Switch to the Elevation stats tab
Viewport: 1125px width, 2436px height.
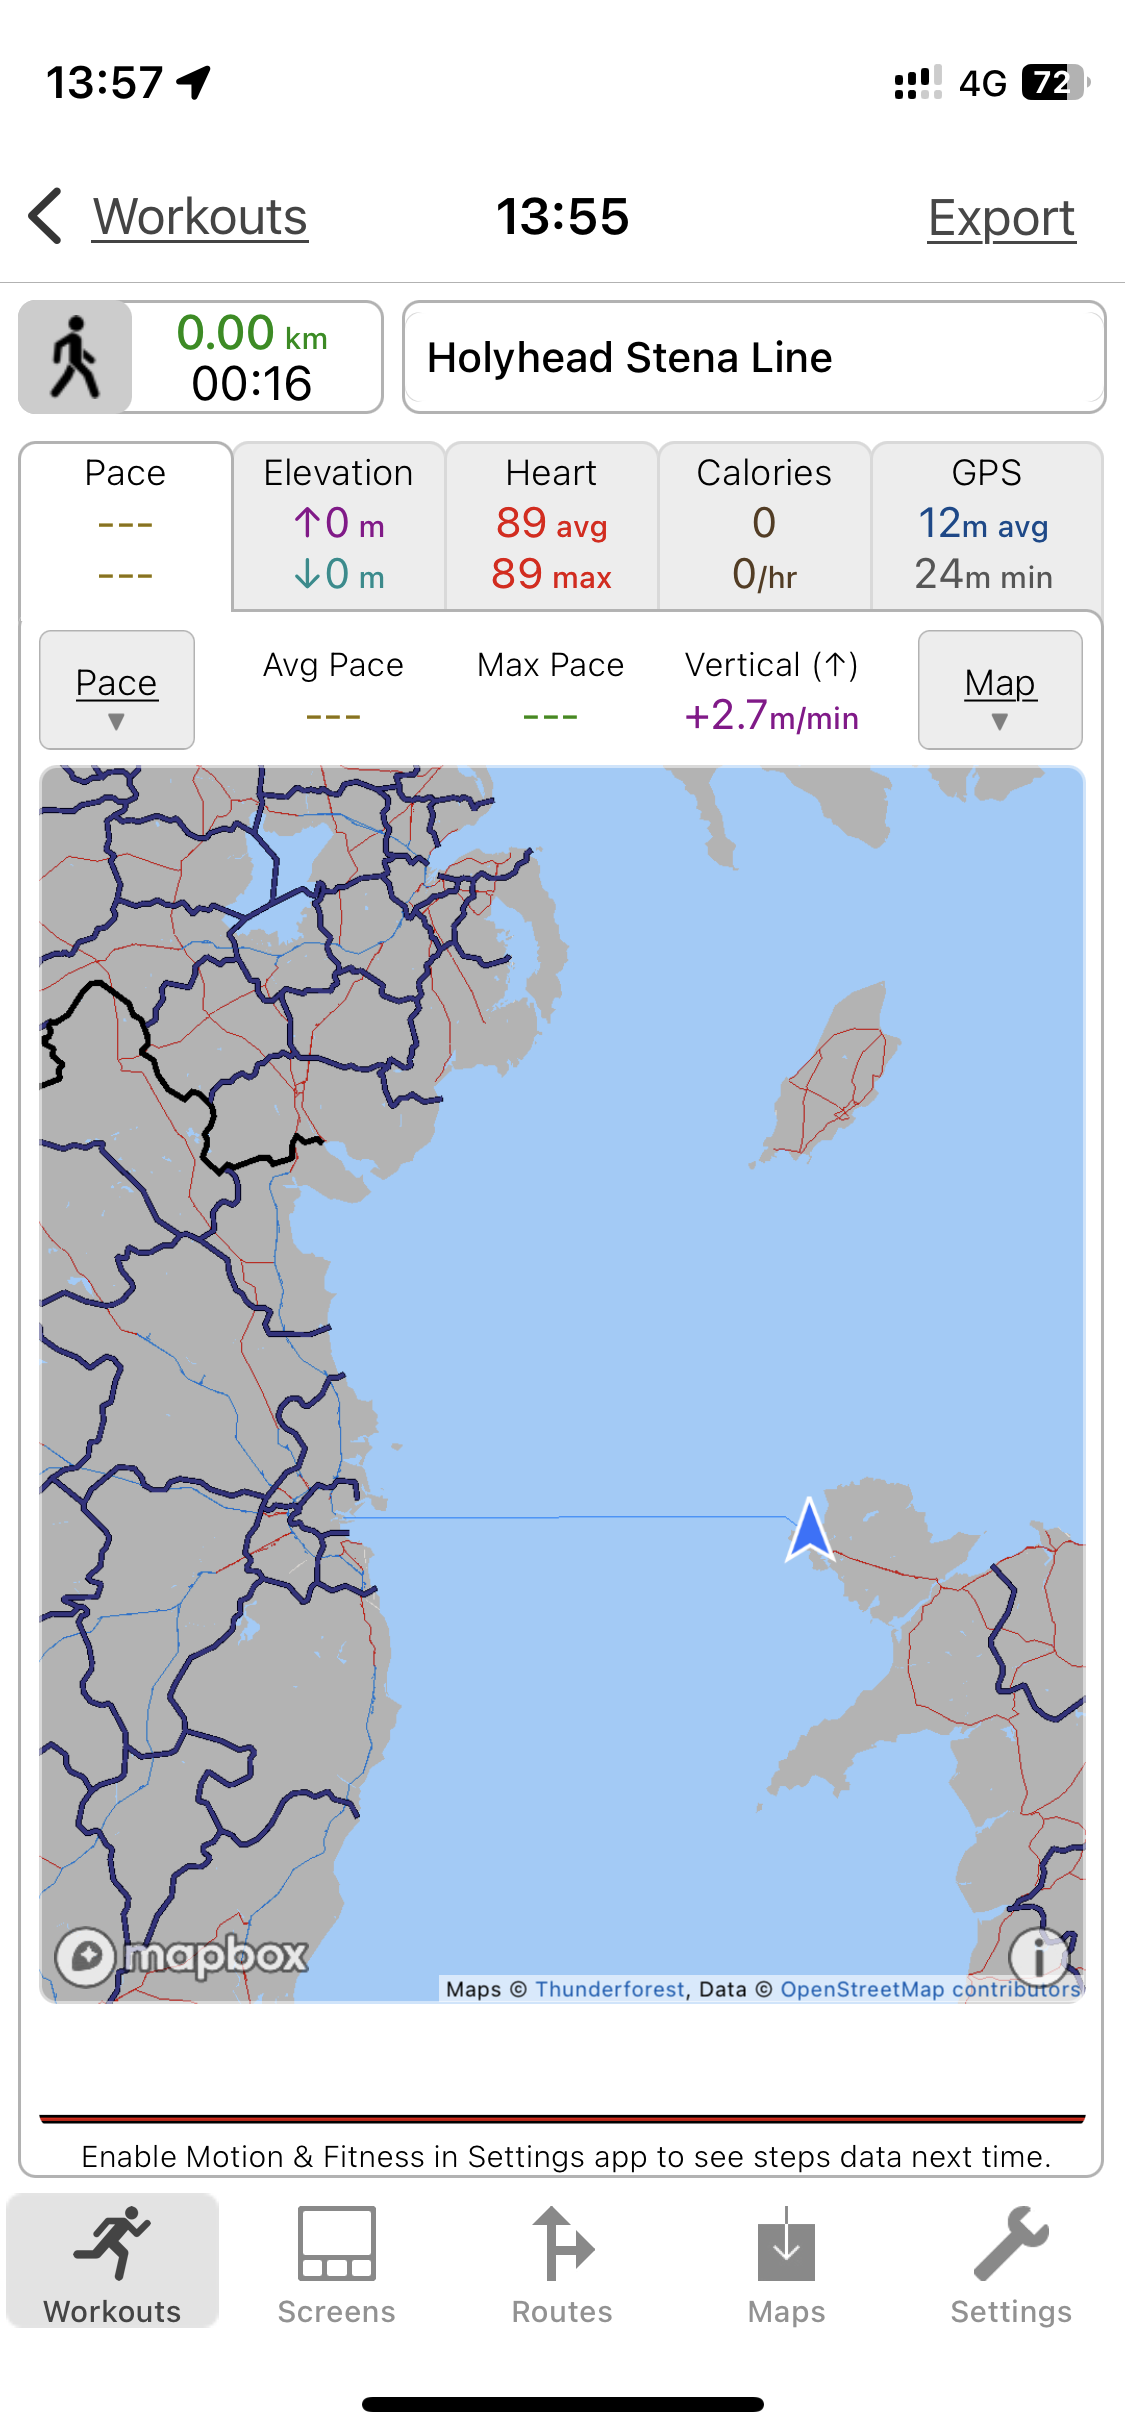coord(339,525)
